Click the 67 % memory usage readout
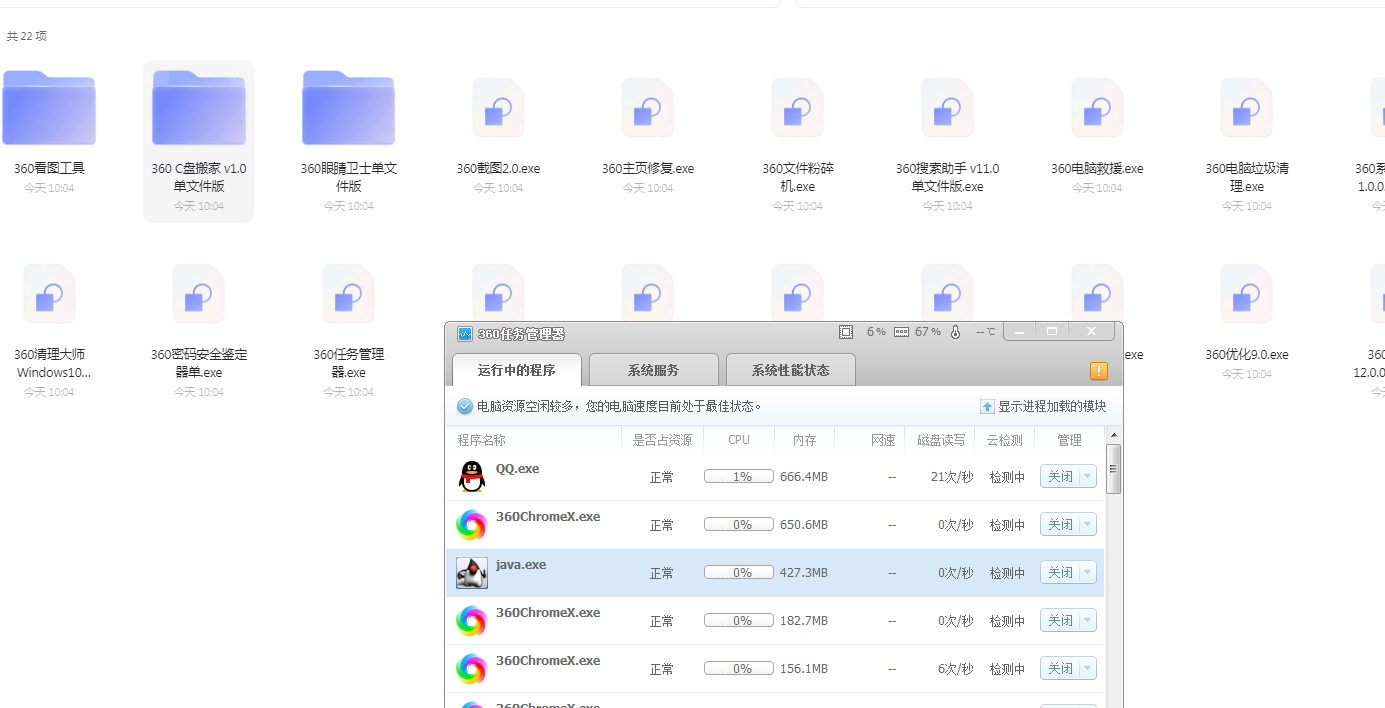The width and height of the screenshot is (1385, 708). tap(928, 332)
